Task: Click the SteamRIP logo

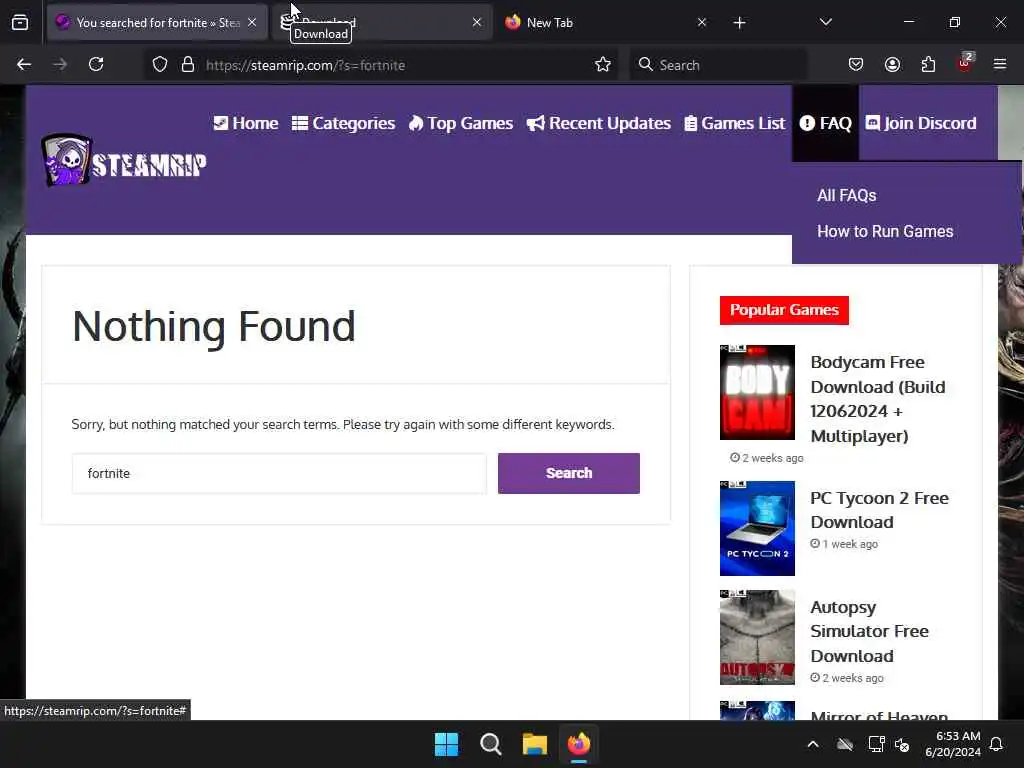Action: tap(123, 161)
